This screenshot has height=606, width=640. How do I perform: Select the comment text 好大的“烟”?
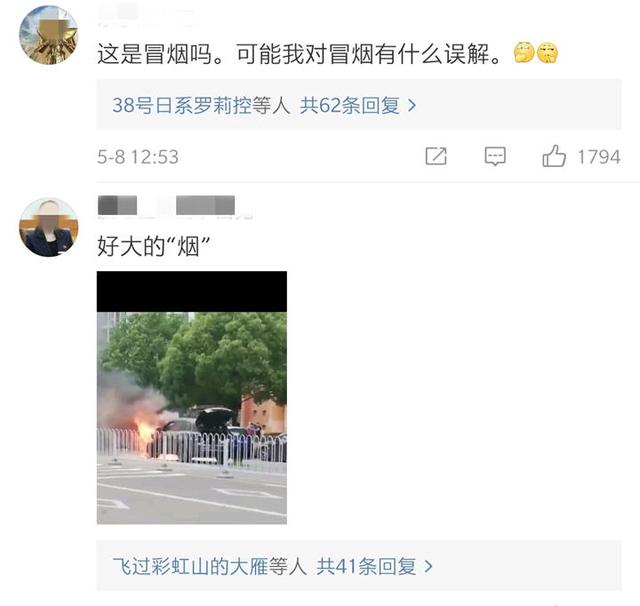[x=153, y=247]
